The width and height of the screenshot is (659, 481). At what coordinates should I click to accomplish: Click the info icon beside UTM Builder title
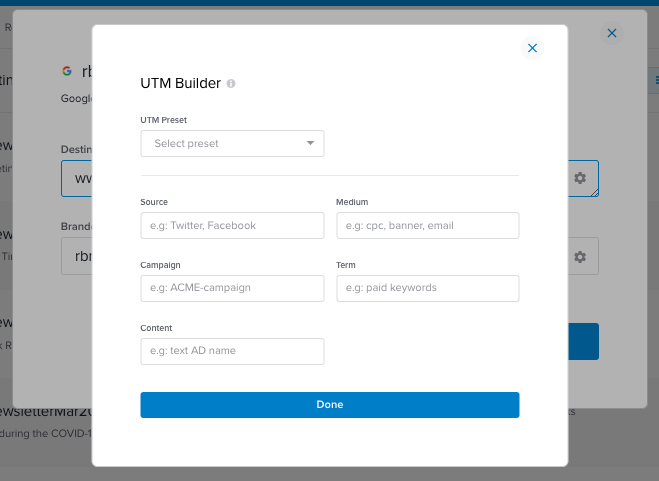pyautogui.click(x=231, y=84)
